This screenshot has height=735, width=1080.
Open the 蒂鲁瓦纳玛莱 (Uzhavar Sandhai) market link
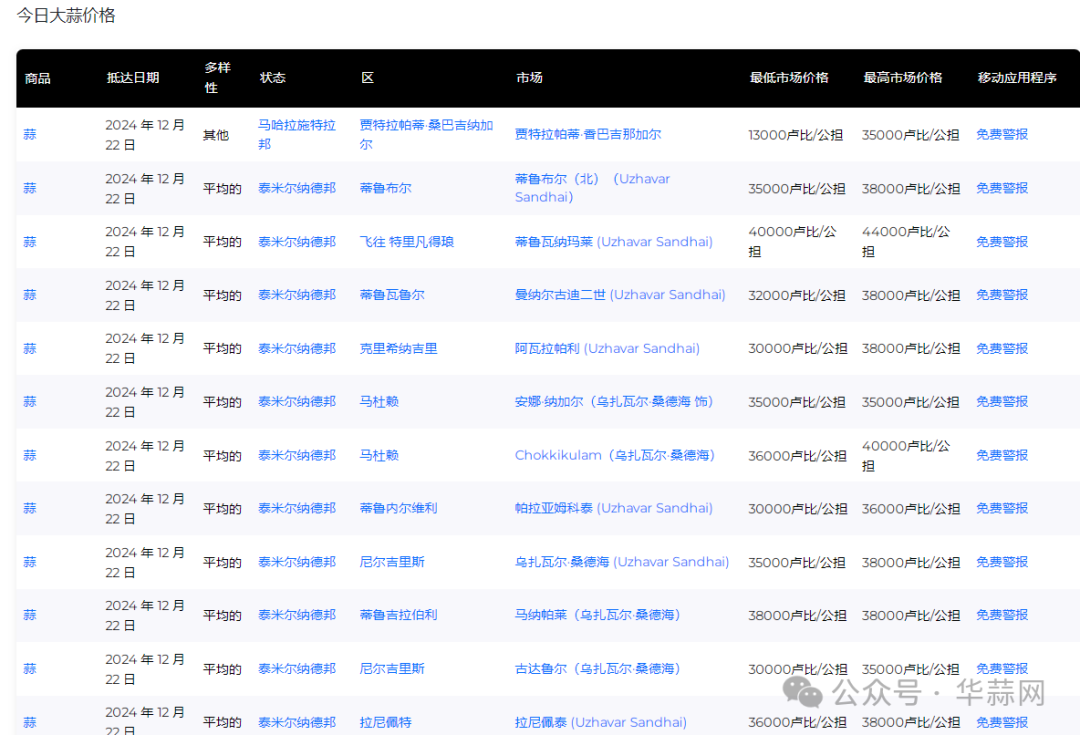613,241
